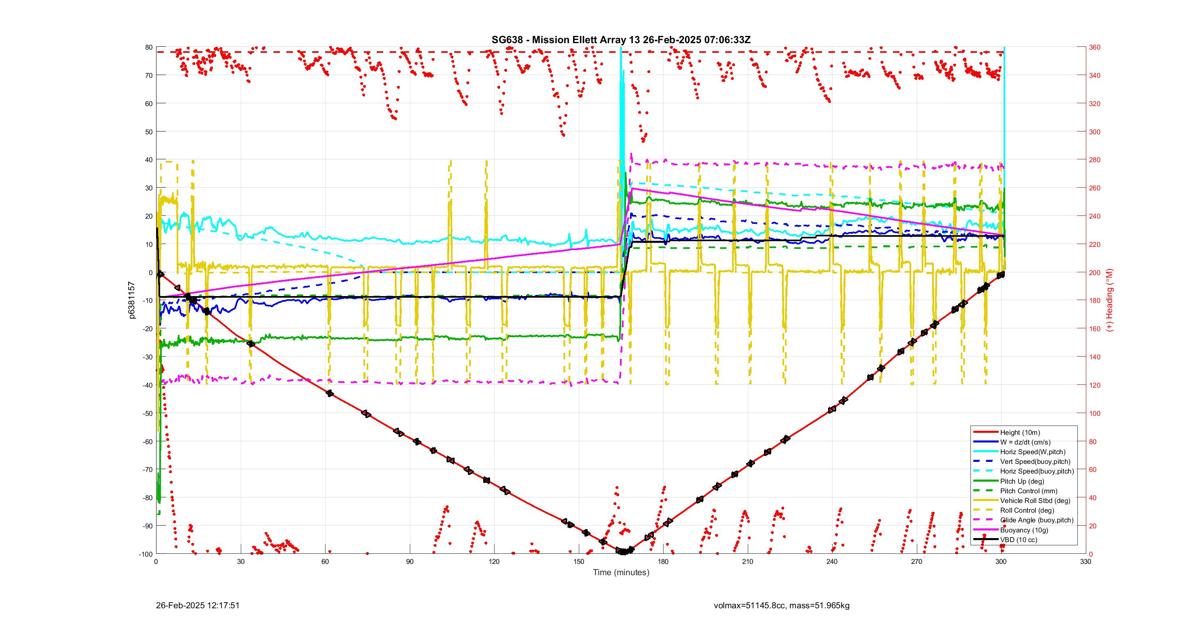Click the '280' tick on the heading axis
The height and width of the screenshot is (622, 1200).
point(1095,160)
